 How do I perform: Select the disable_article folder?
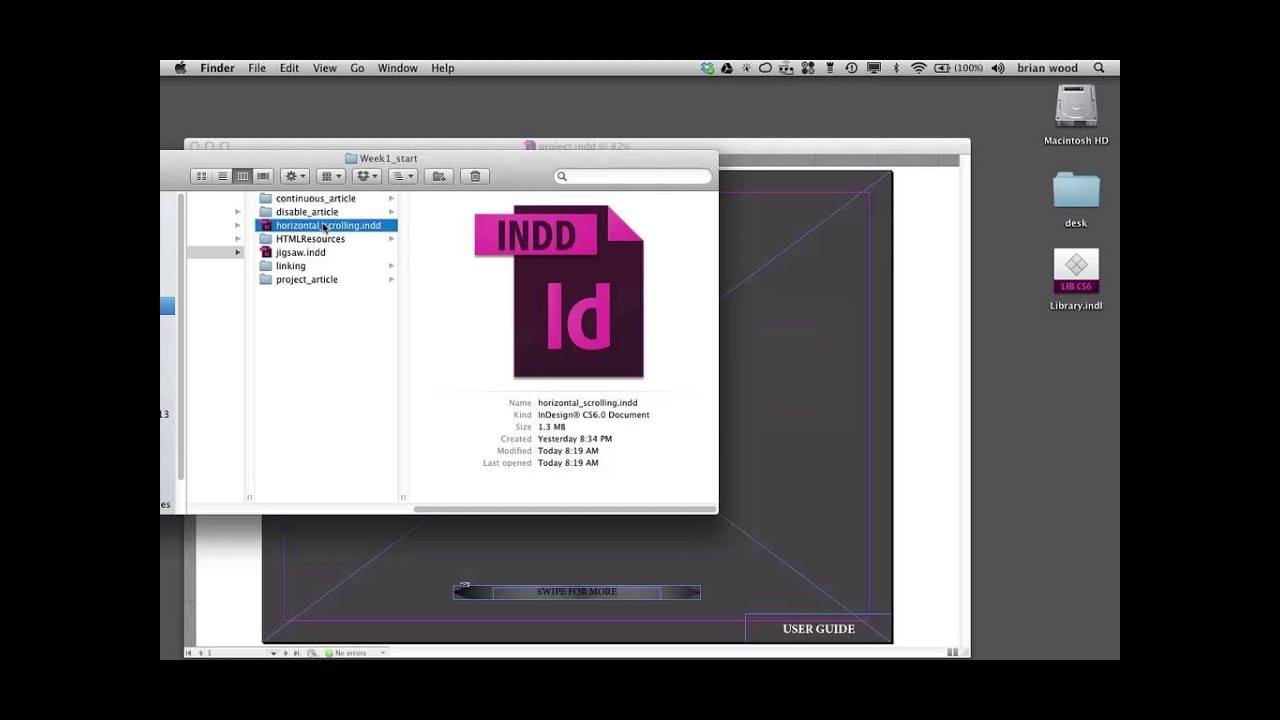326,212
